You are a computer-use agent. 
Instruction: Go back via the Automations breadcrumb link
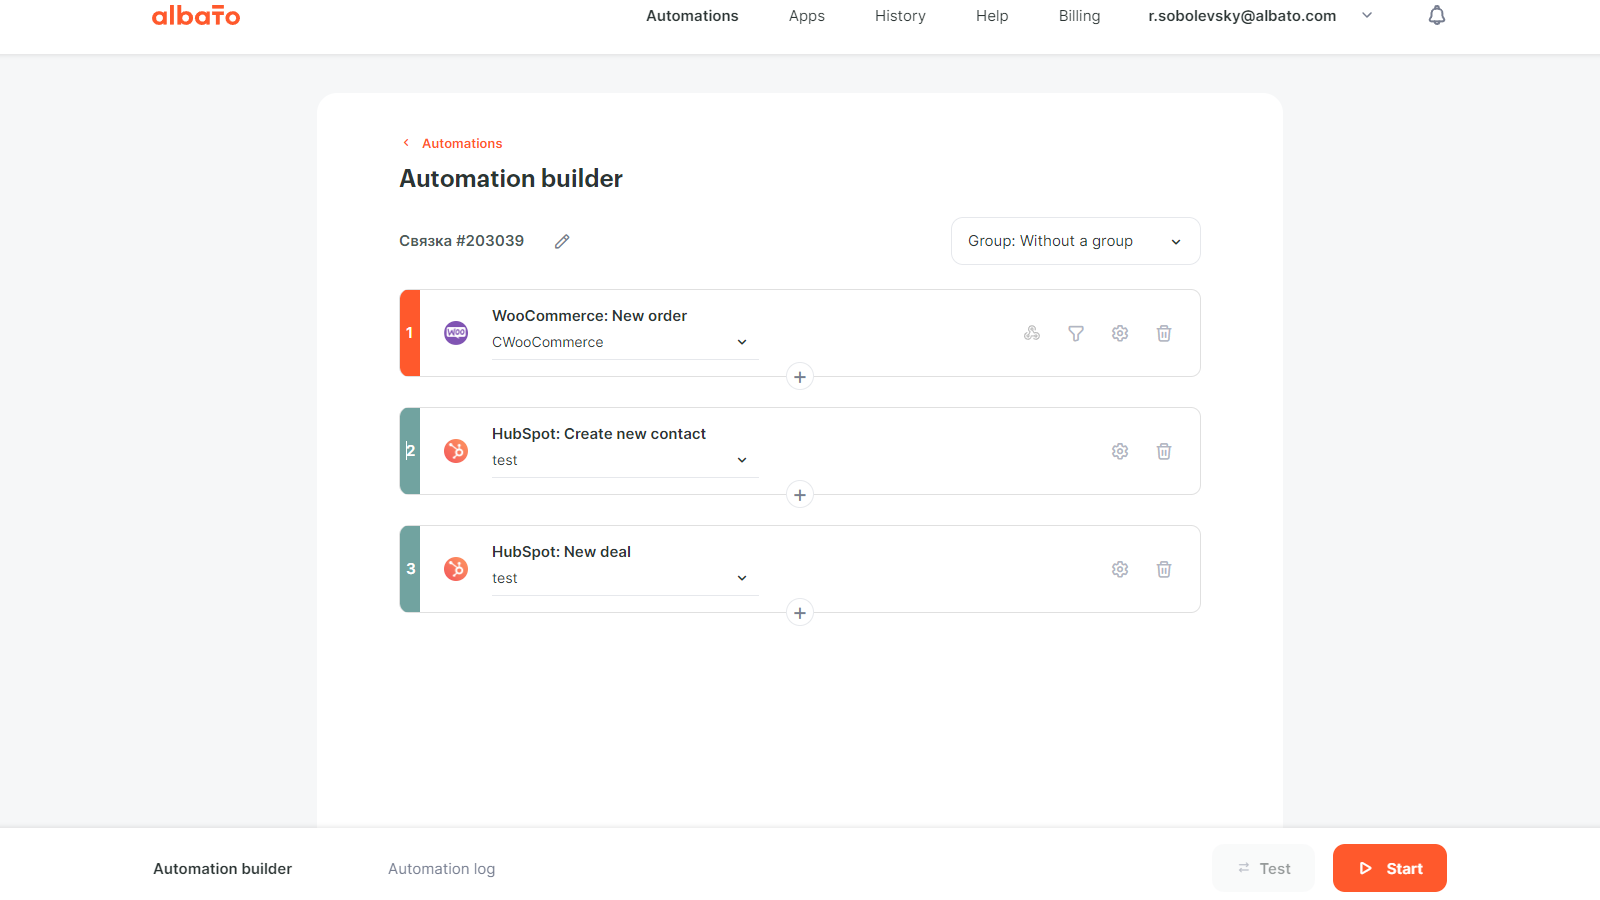[460, 143]
